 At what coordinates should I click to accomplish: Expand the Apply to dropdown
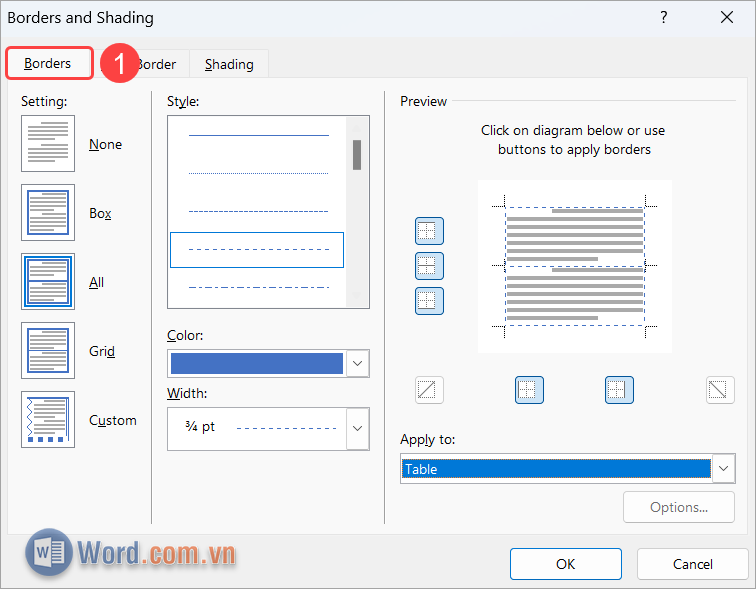[724, 468]
